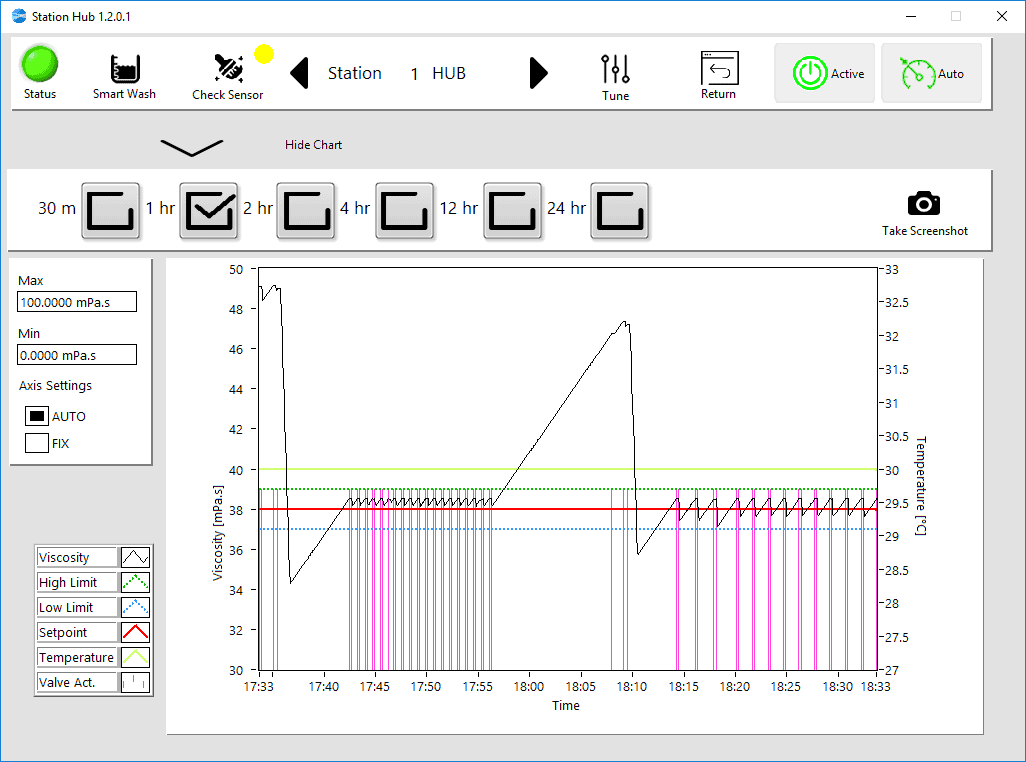The image size is (1026, 762).
Task: Click the green Status indicator light
Action: tap(40, 64)
